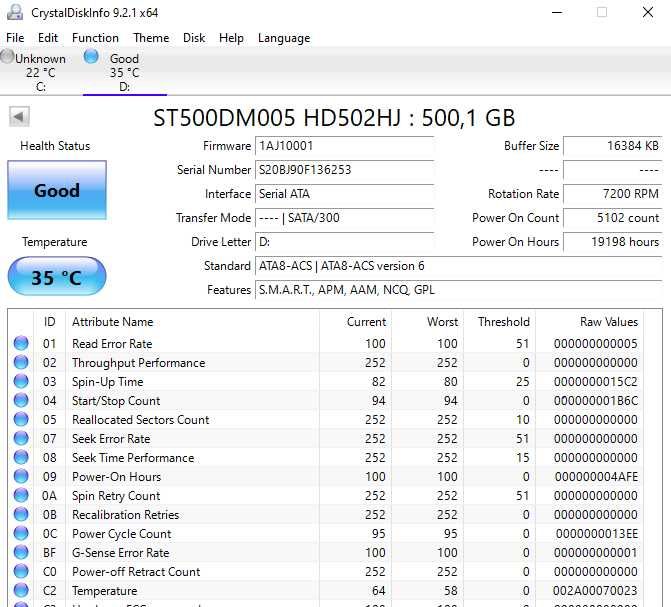Click raw value 0000000015C2
The height and width of the screenshot is (607, 671).
595,381
